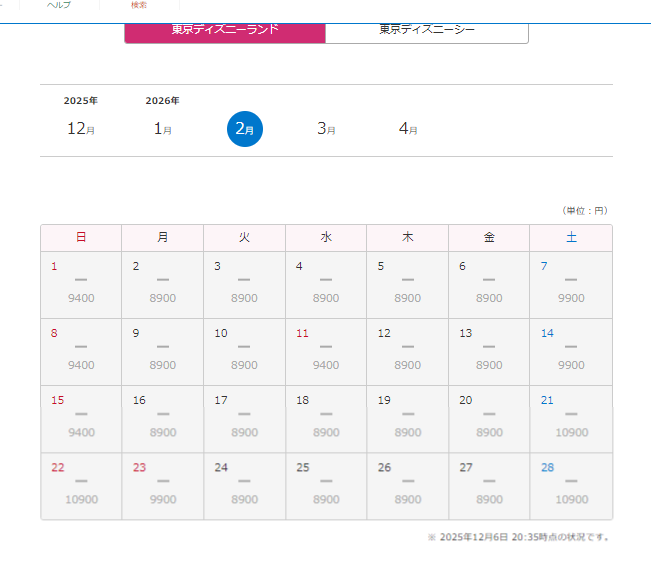Select February 16 date cell
This screenshot has height=567, width=651.
tap(162, 419)
